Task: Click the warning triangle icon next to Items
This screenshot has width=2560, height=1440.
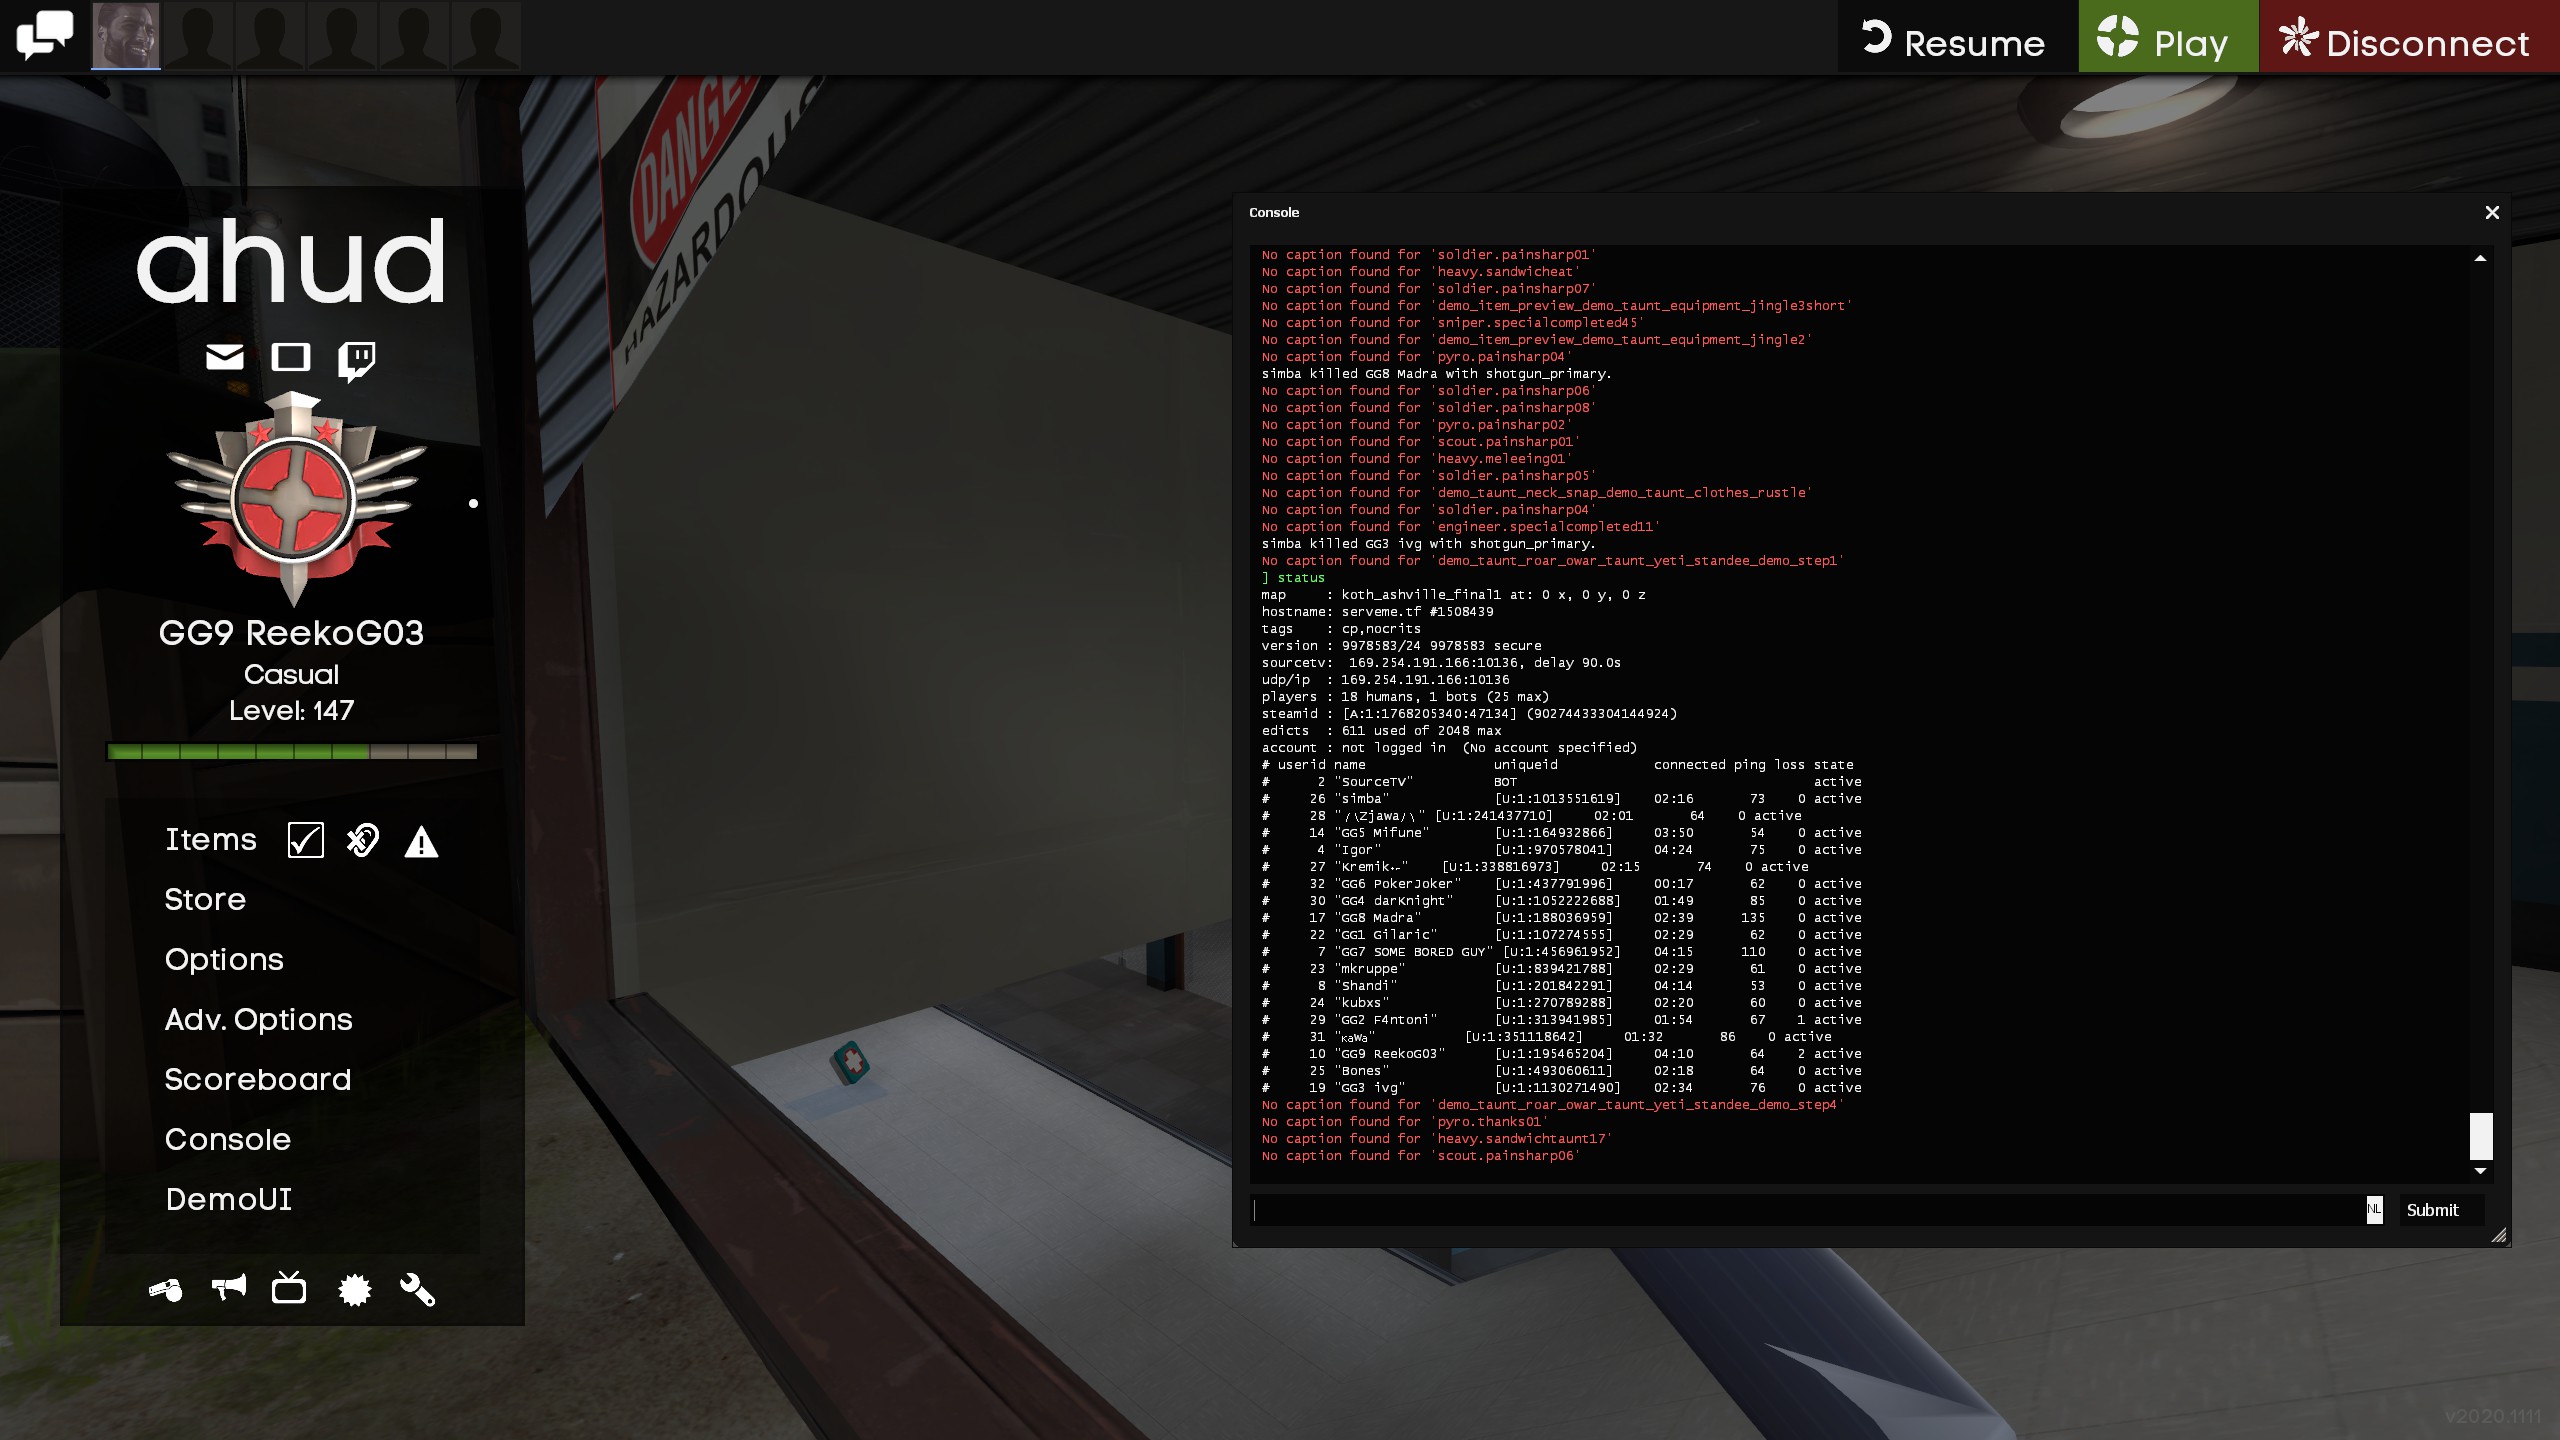Action: [x=421, y=842]
